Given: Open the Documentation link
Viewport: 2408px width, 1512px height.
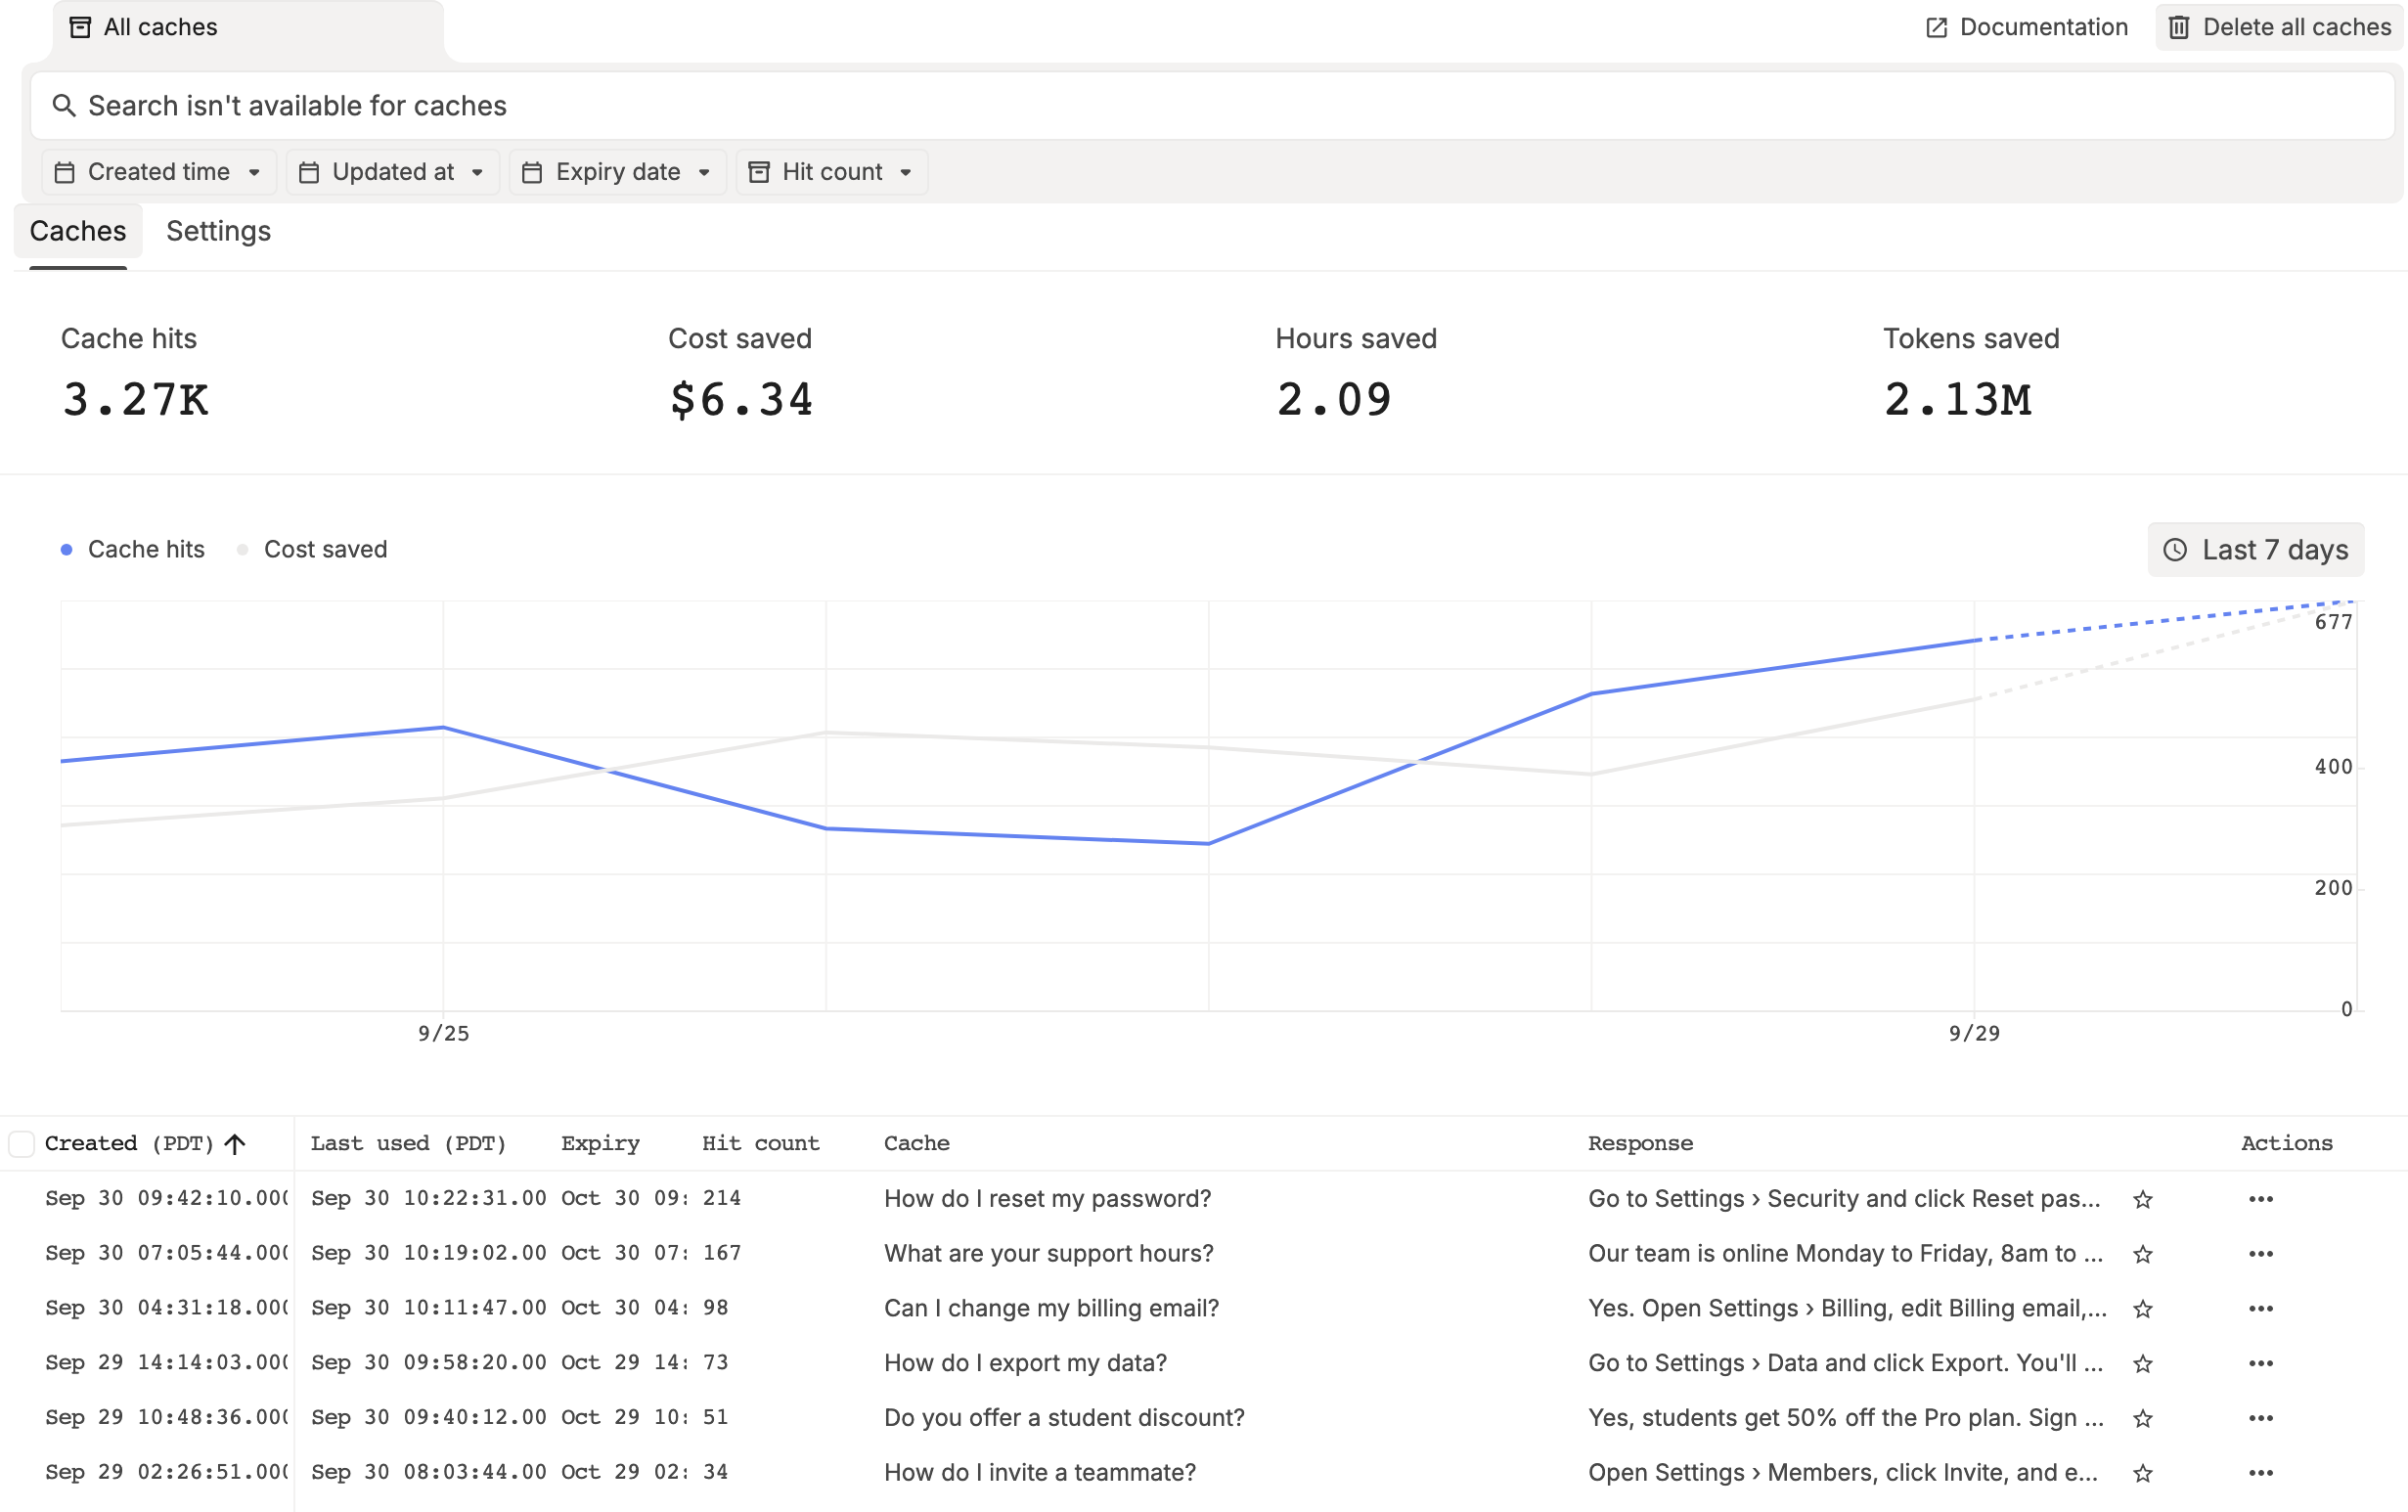Looking at the screenshot, I should pos(2027,27).
